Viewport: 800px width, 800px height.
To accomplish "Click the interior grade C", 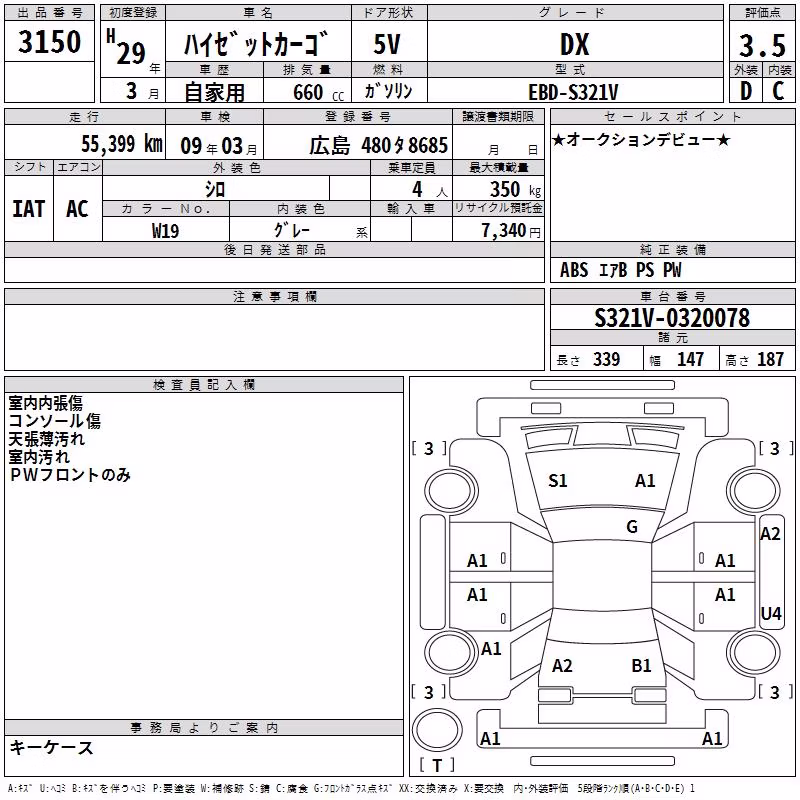I will (x=778, y=91).
